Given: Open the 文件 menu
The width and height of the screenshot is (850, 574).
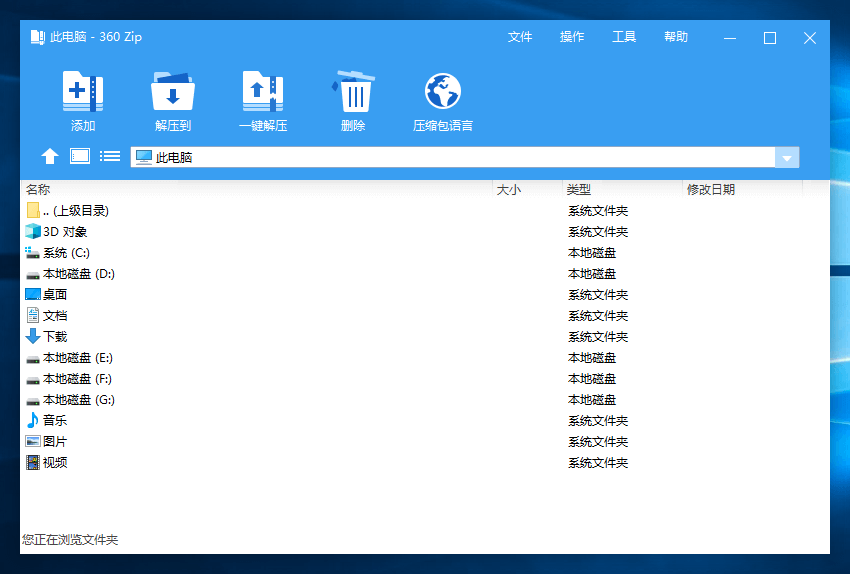Looking at the screenshot, I should click(x=520, y=37).
